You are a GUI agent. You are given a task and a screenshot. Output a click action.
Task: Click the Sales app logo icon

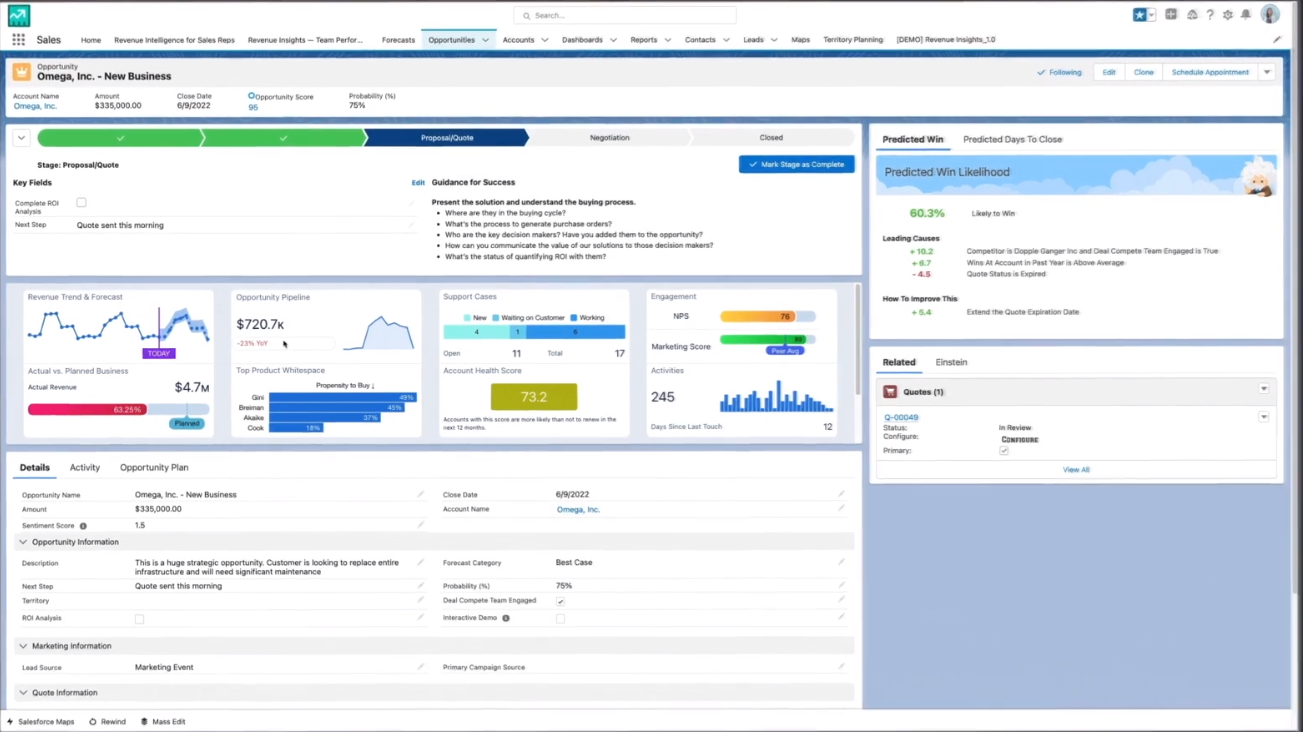18,14
